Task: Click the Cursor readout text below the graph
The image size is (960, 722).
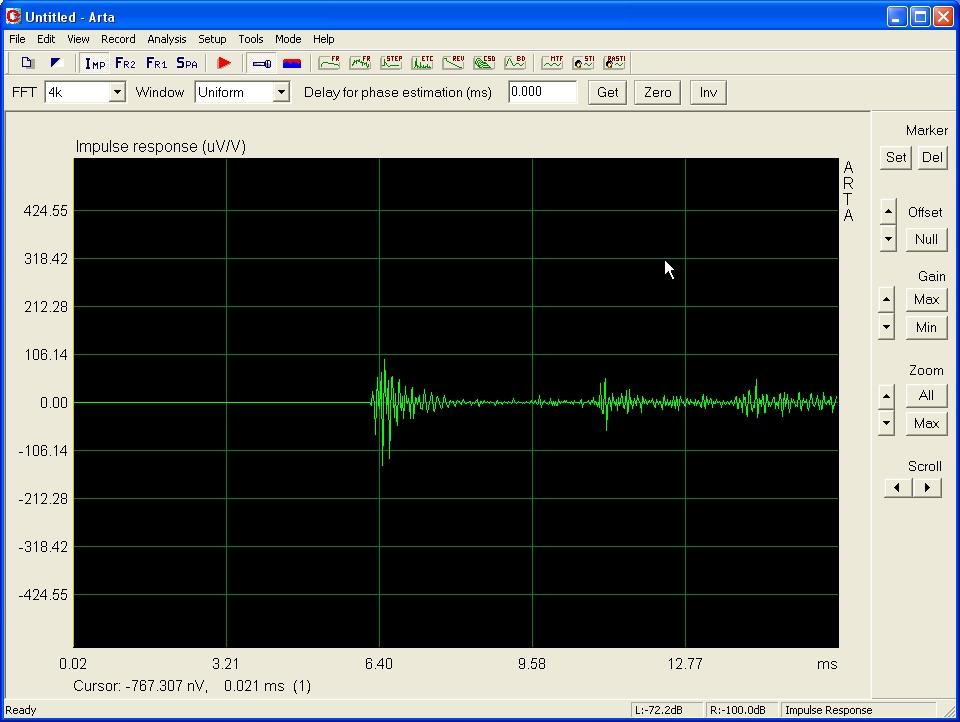Action: click(192, 686)
